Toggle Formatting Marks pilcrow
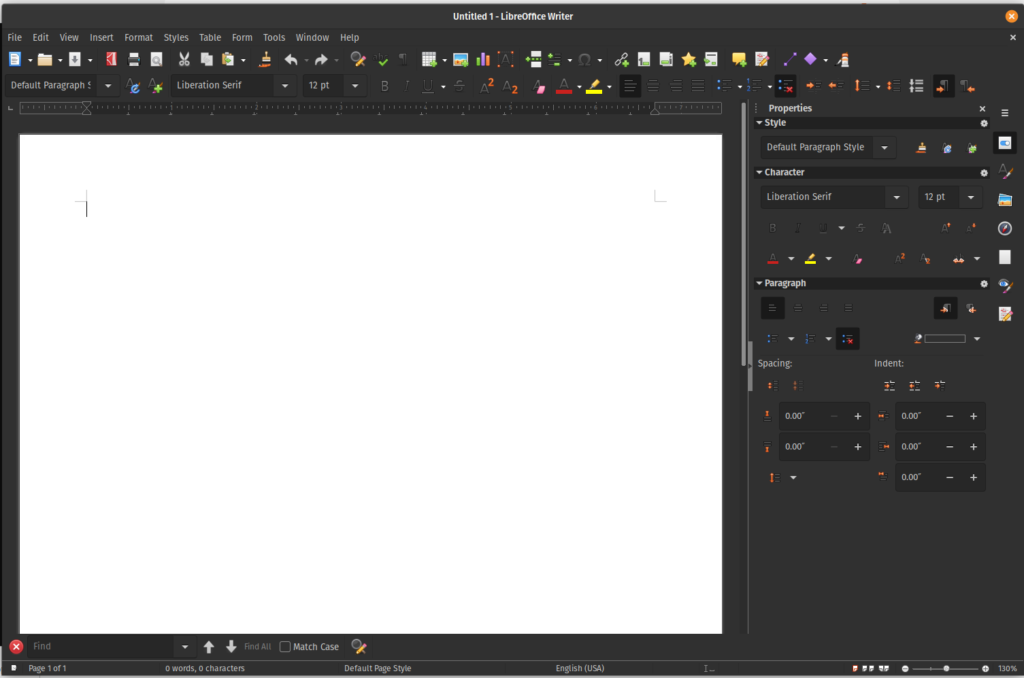Screen dimensions: 1024x678 (404, 59)
